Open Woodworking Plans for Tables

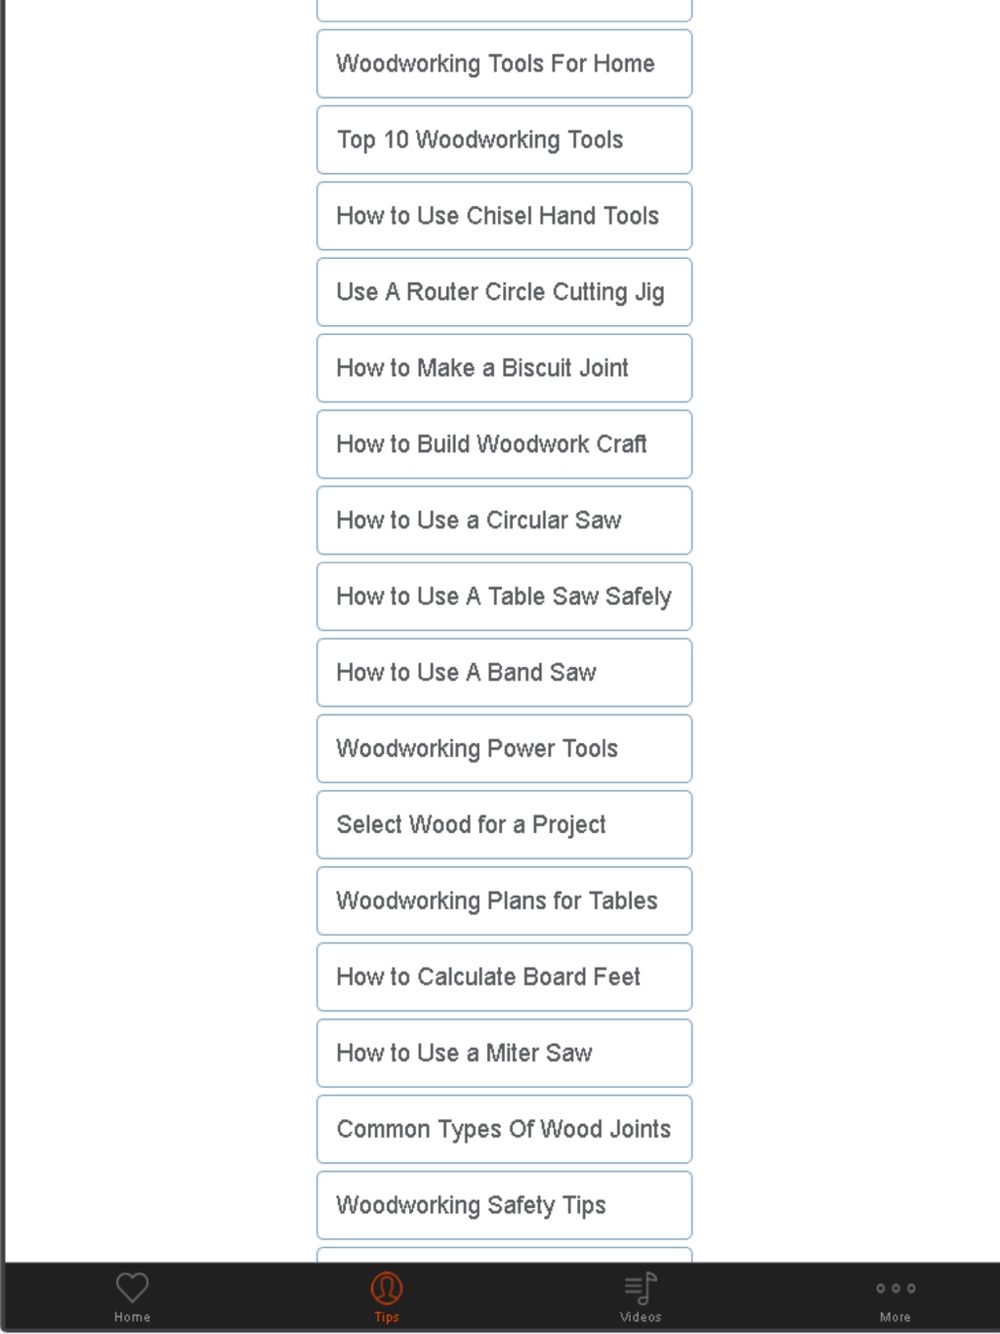pos(504,901)
